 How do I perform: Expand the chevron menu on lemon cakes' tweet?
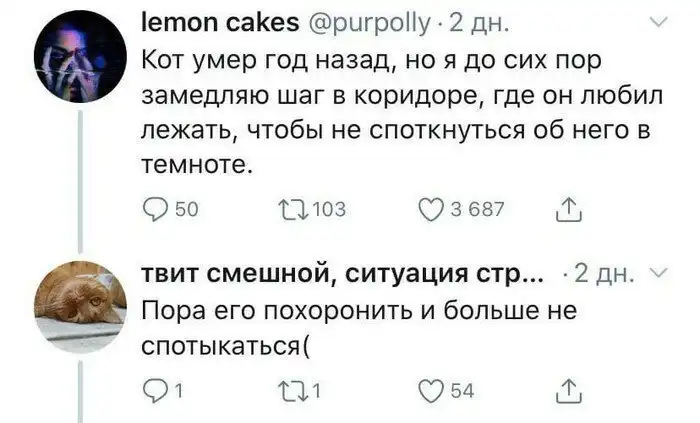(x=659, y=20)
